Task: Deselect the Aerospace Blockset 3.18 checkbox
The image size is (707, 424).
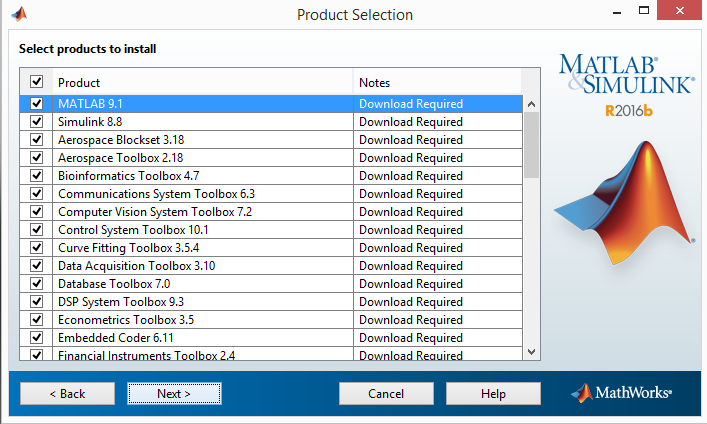Action: [37, 140]
